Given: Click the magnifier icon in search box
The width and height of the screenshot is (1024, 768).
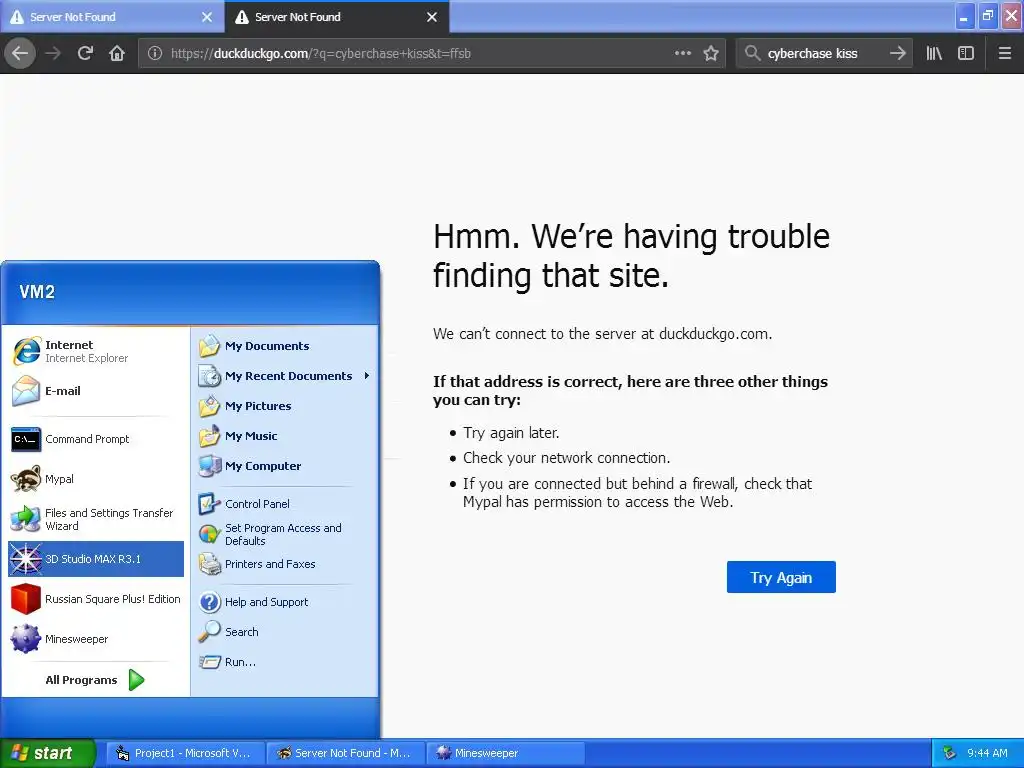Looking at the screenshot, I should 752,54.
